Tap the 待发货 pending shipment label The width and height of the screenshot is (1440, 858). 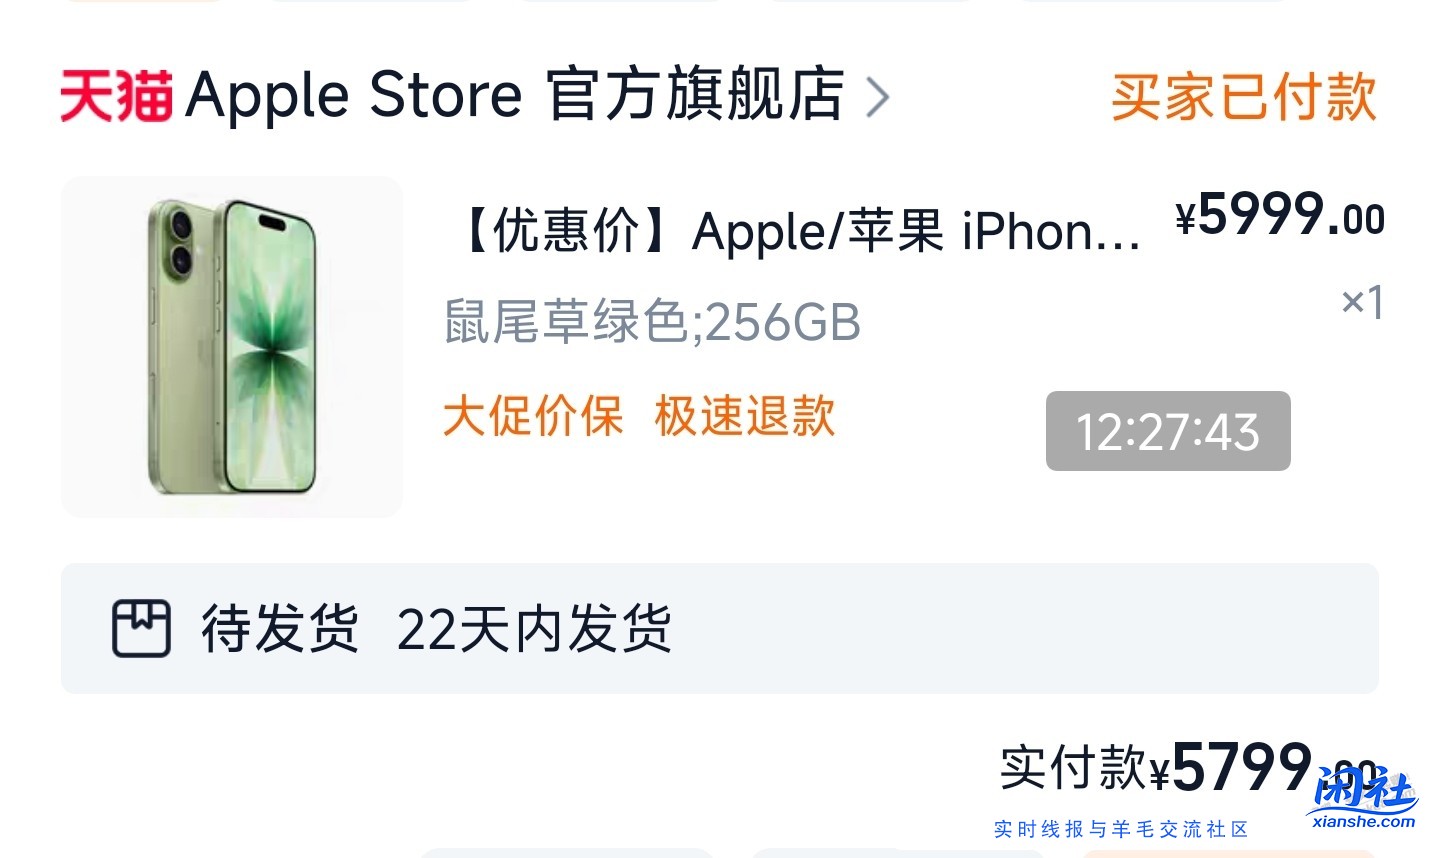[x=280, y=629]
